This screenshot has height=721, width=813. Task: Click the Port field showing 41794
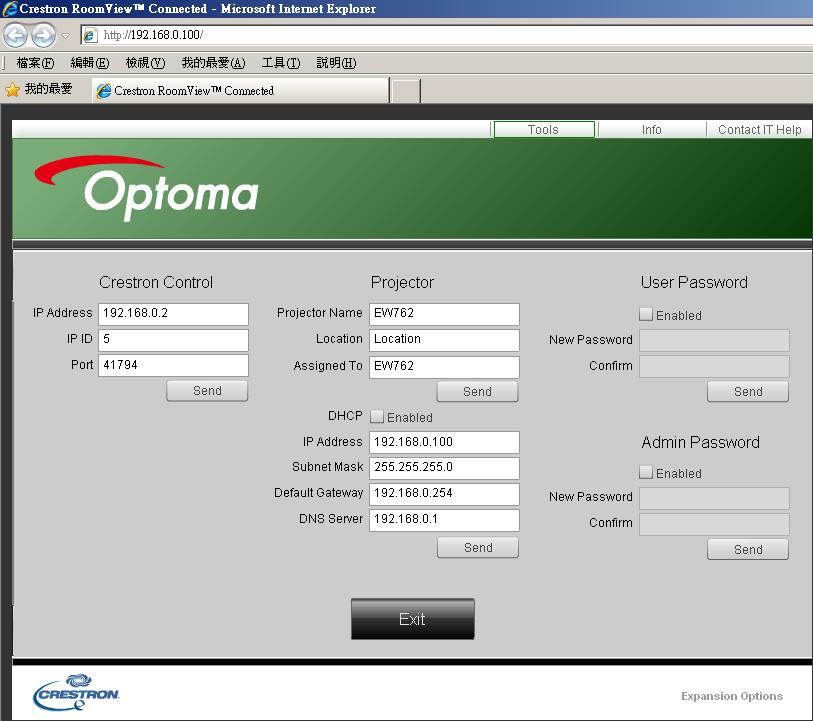[173, 365]
